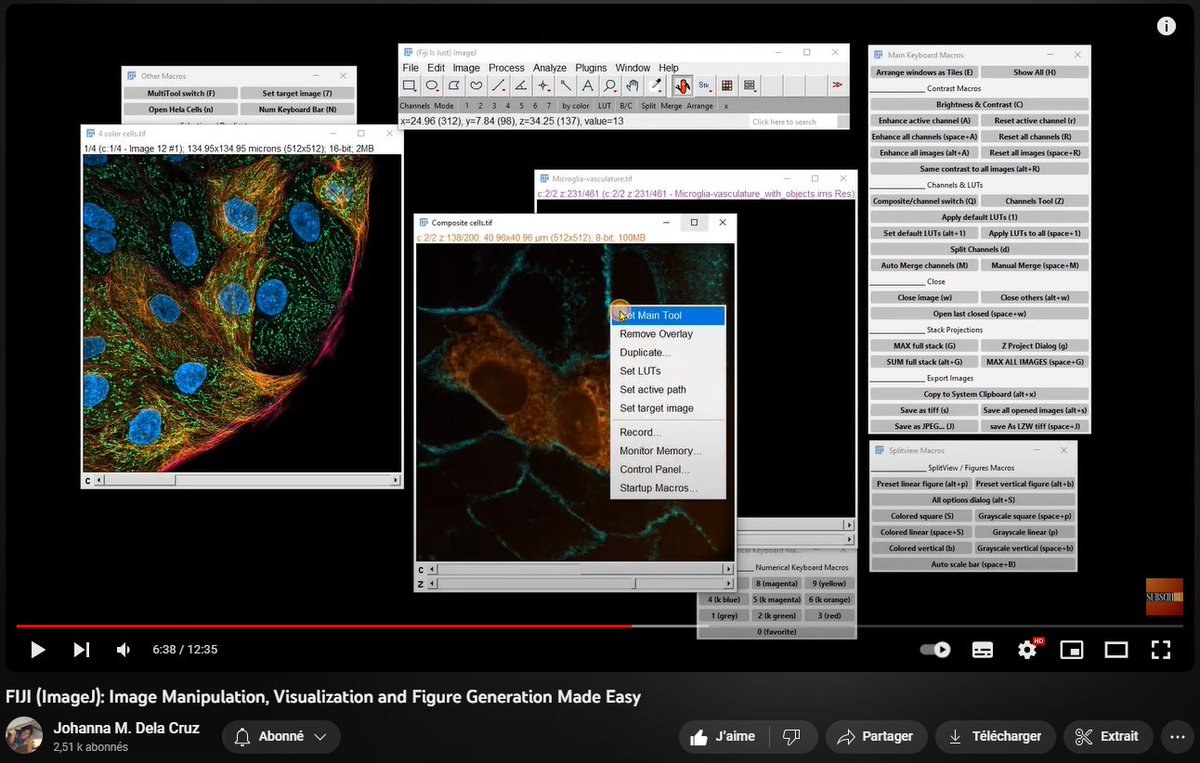Click Enhance active channel (A)
The image size is (1200, 763).
pos(924,120)
